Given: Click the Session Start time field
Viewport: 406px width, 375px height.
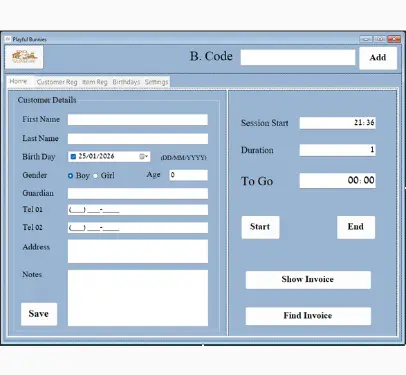Looking at the screenshot, I should click(337, 123).
